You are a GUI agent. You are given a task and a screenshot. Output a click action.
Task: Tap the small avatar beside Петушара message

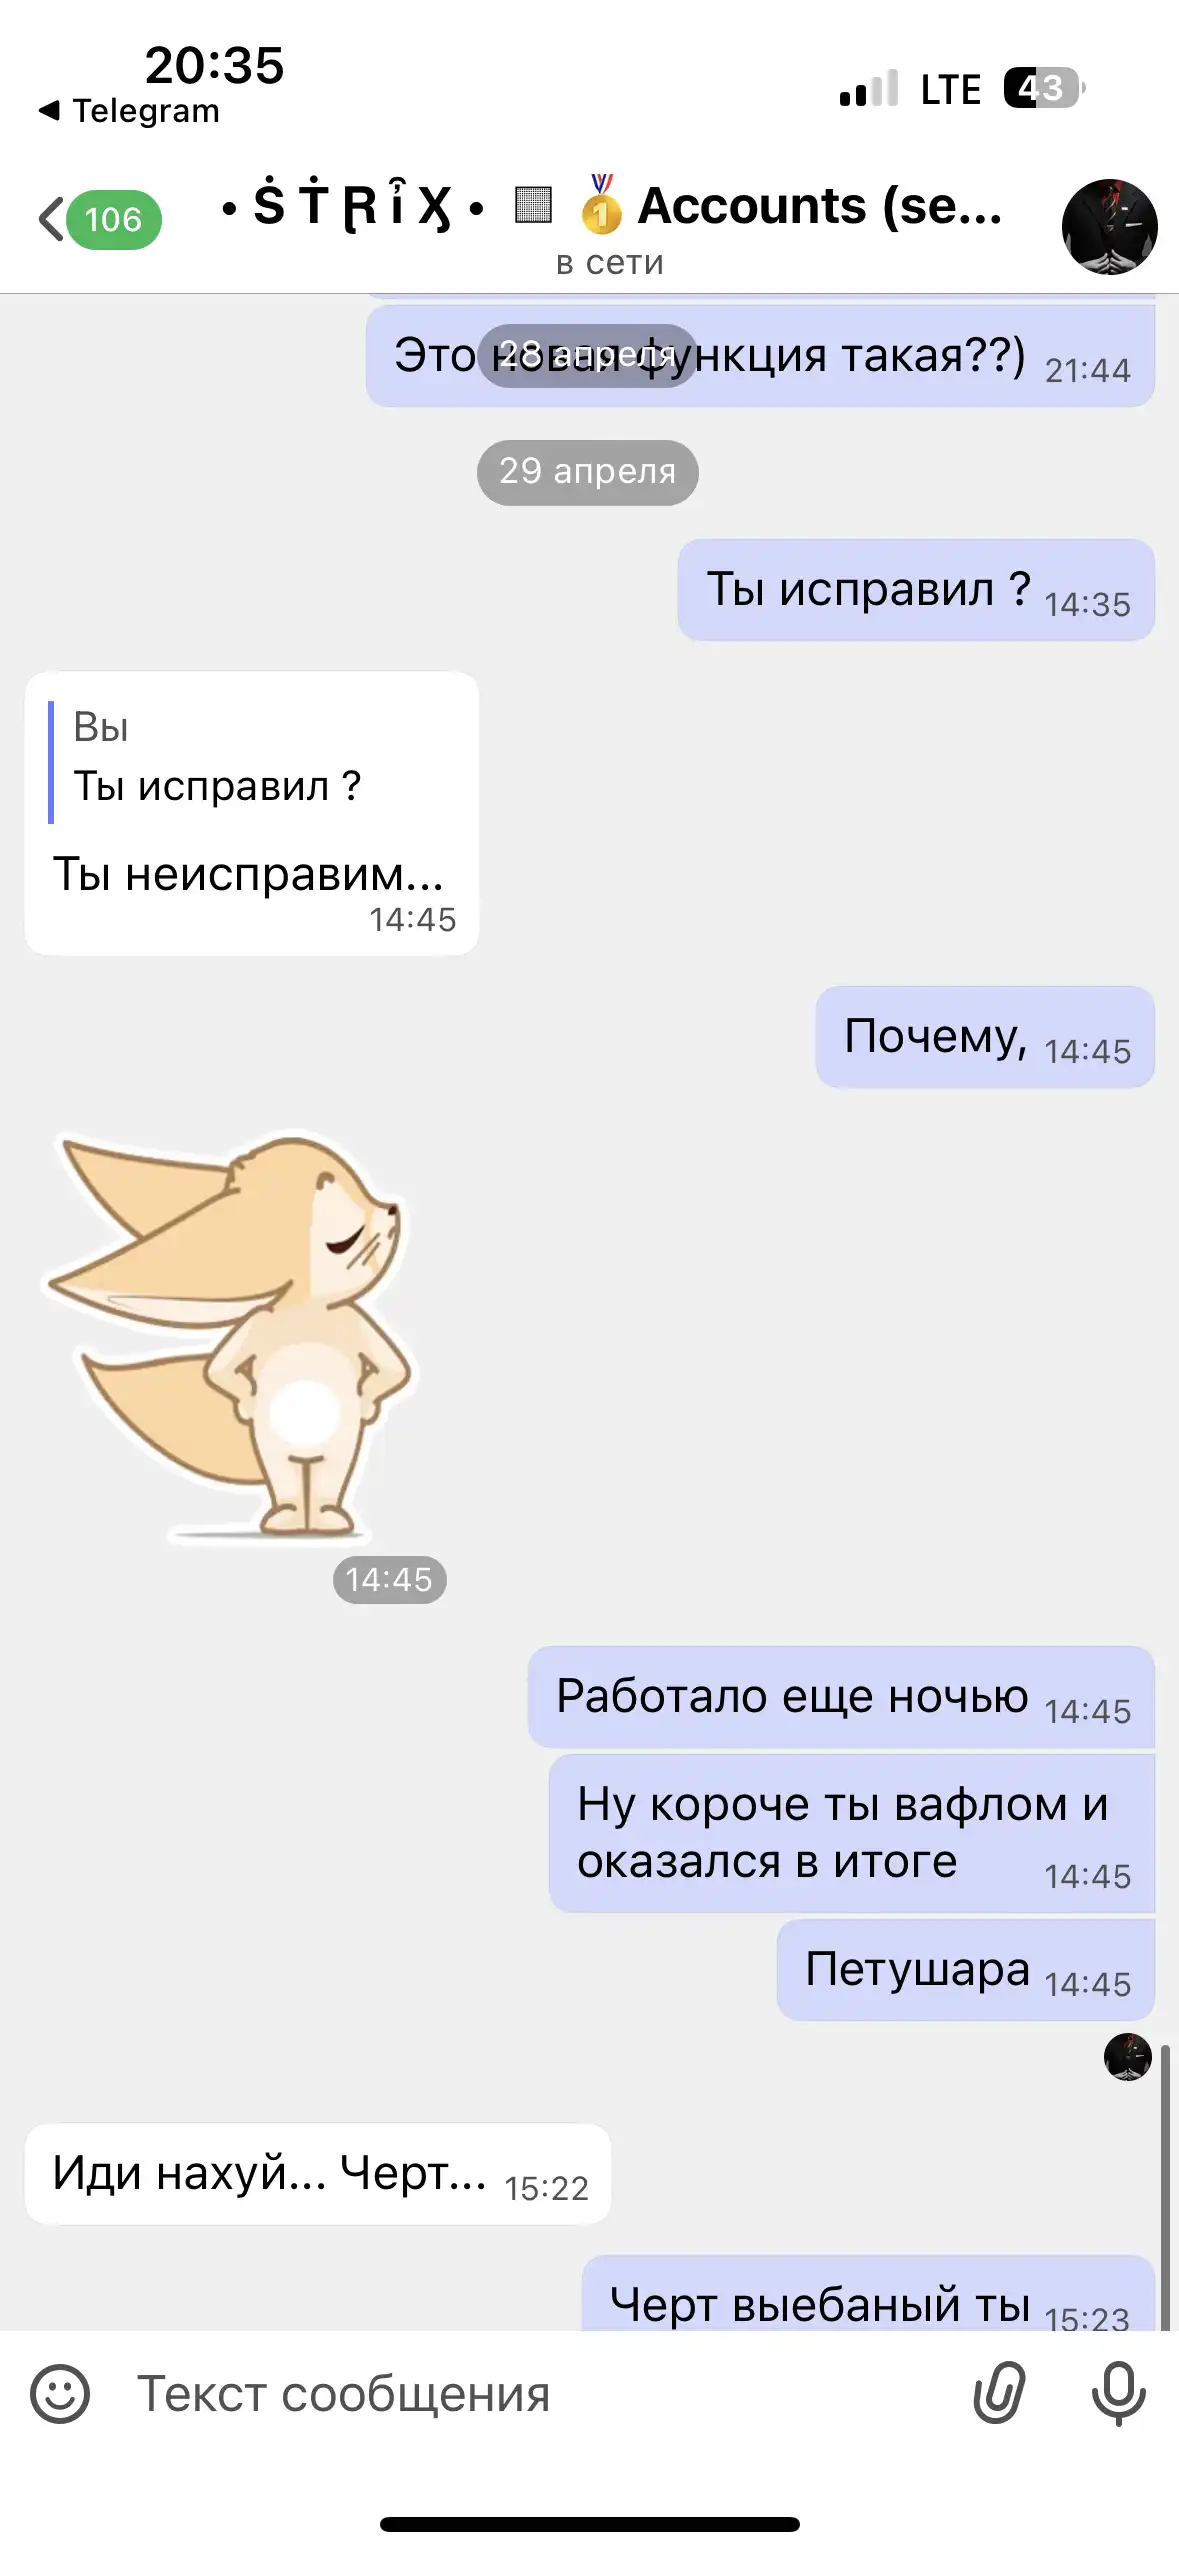tap(1127, 2057)
